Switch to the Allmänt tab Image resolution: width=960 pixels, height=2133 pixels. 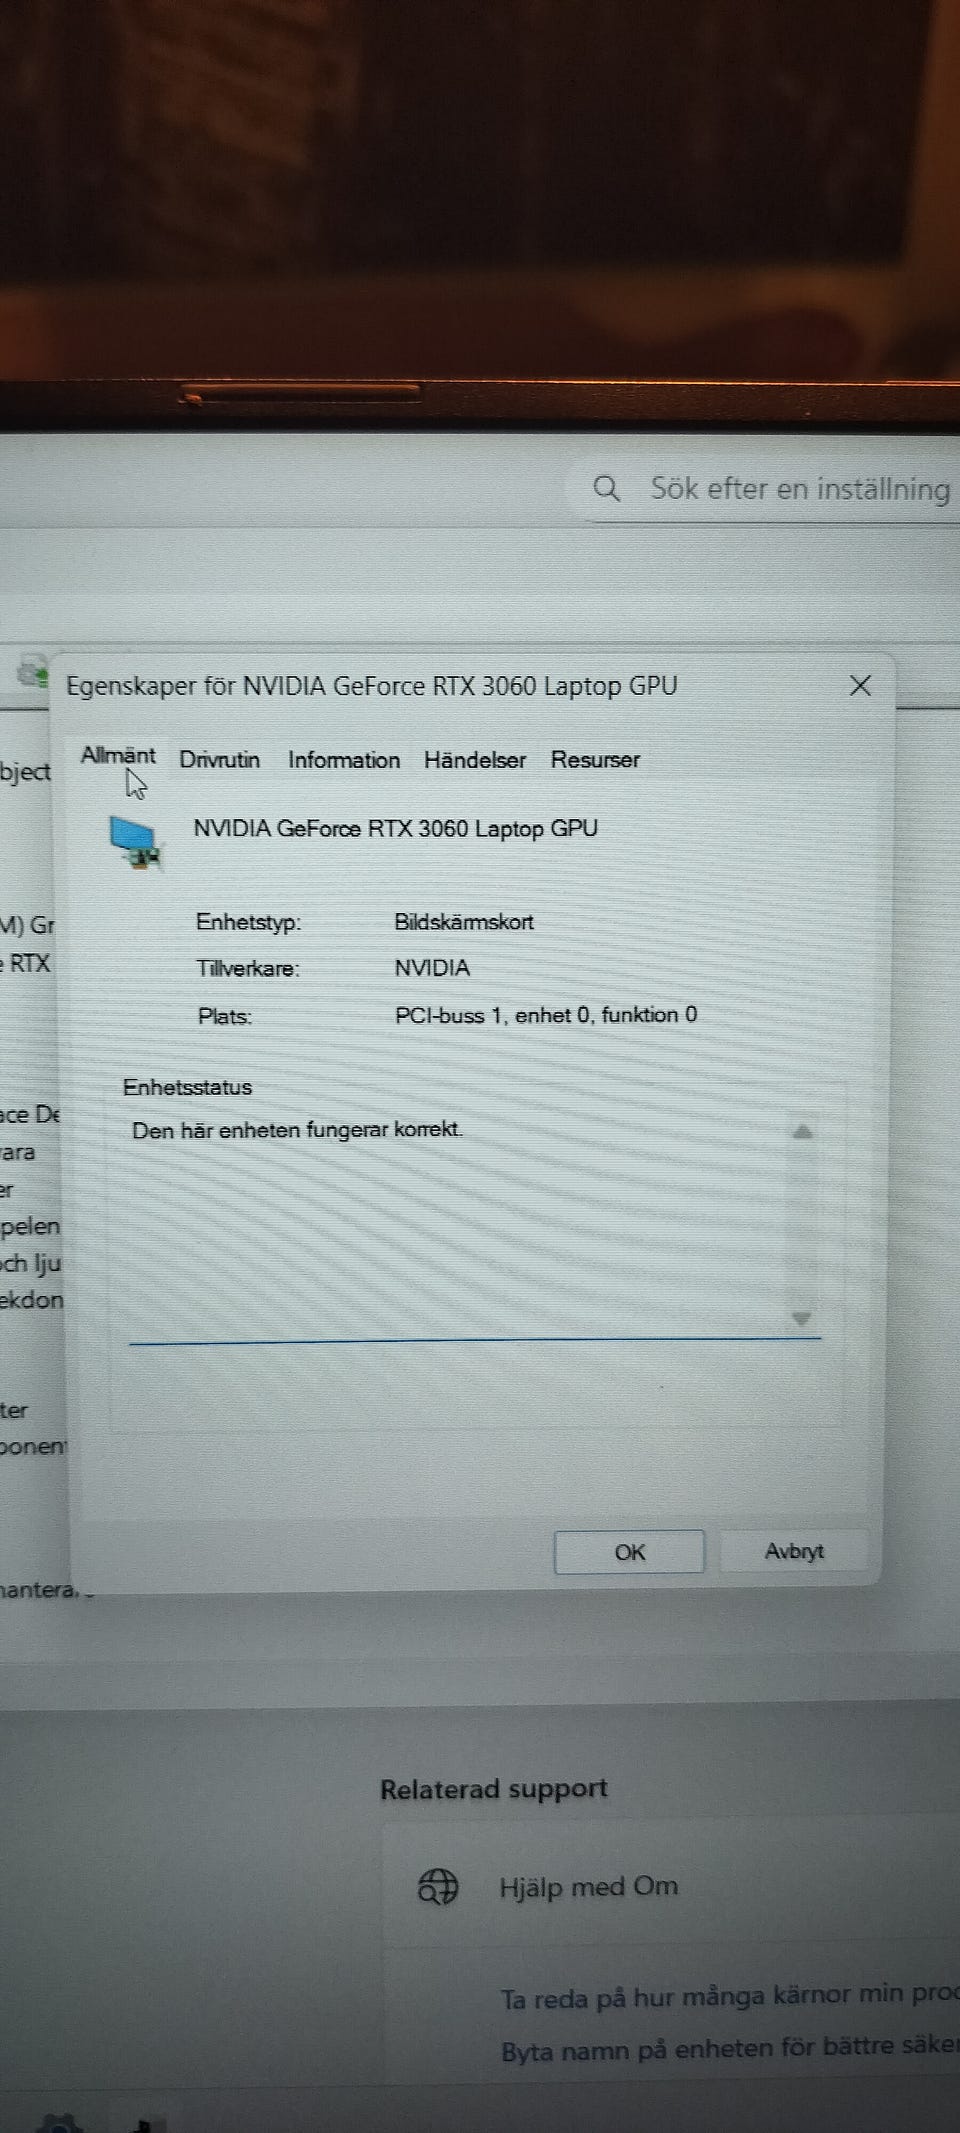pyautogui.click(x=118, y=756)
